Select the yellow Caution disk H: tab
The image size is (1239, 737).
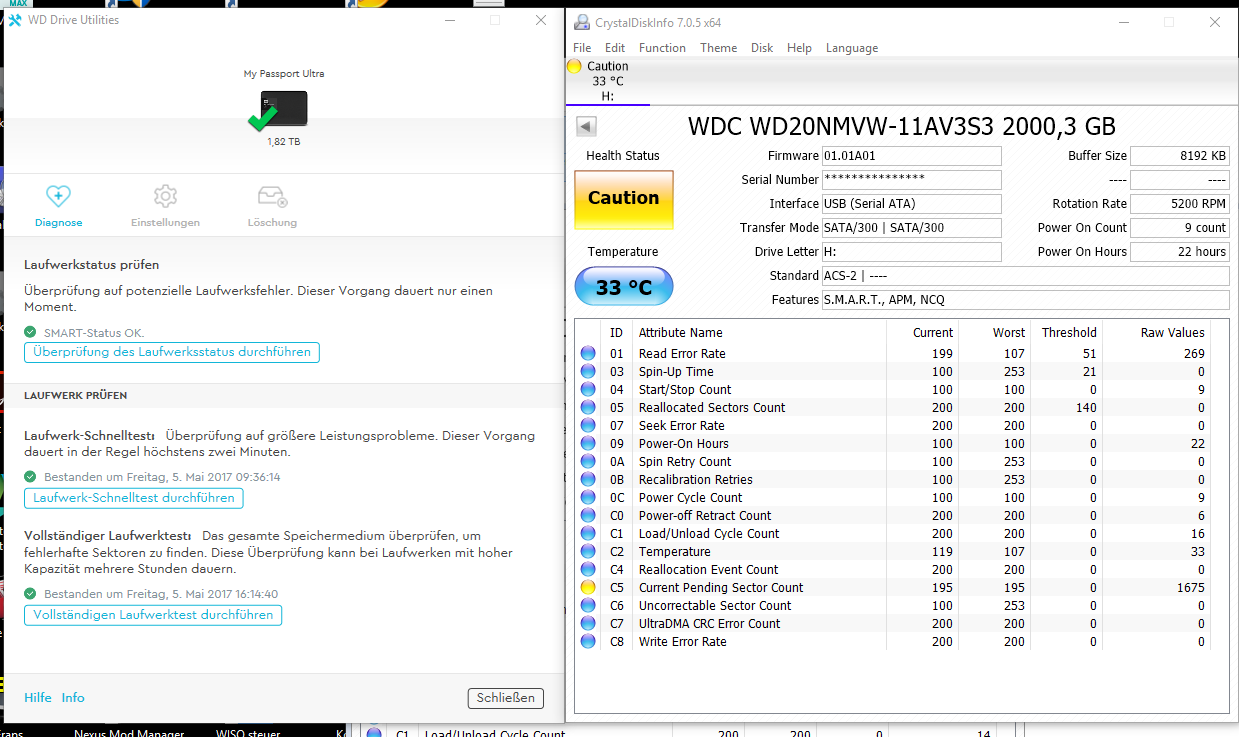(608, 81)
